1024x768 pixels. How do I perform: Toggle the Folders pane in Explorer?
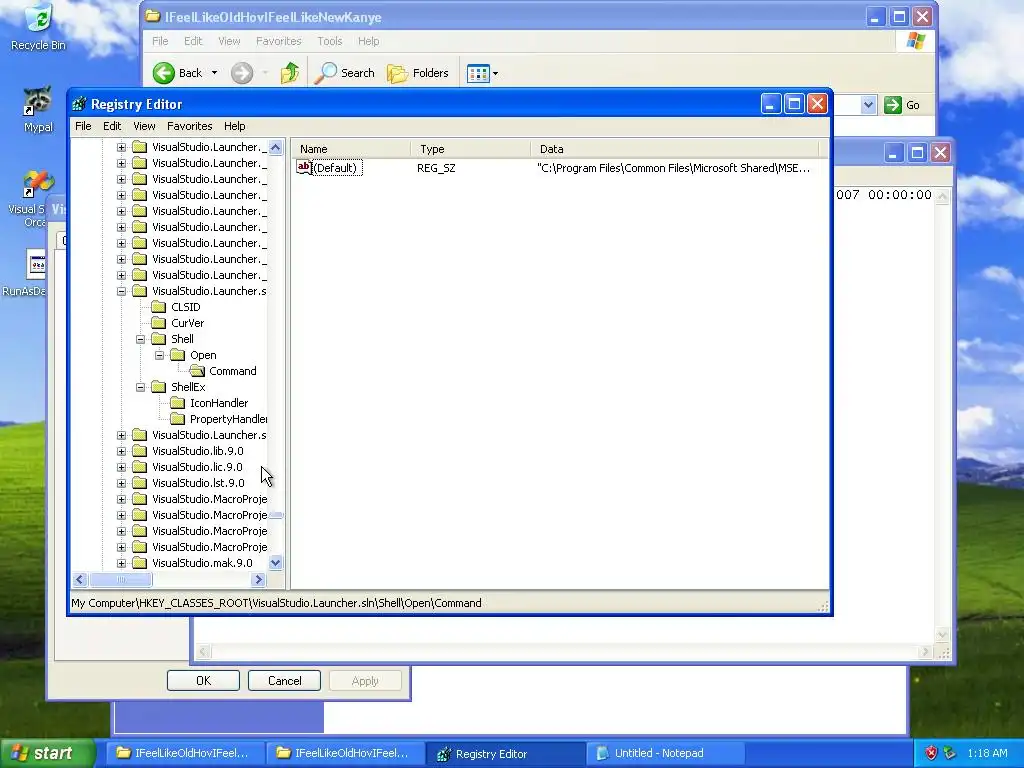(x=418, y=73)
